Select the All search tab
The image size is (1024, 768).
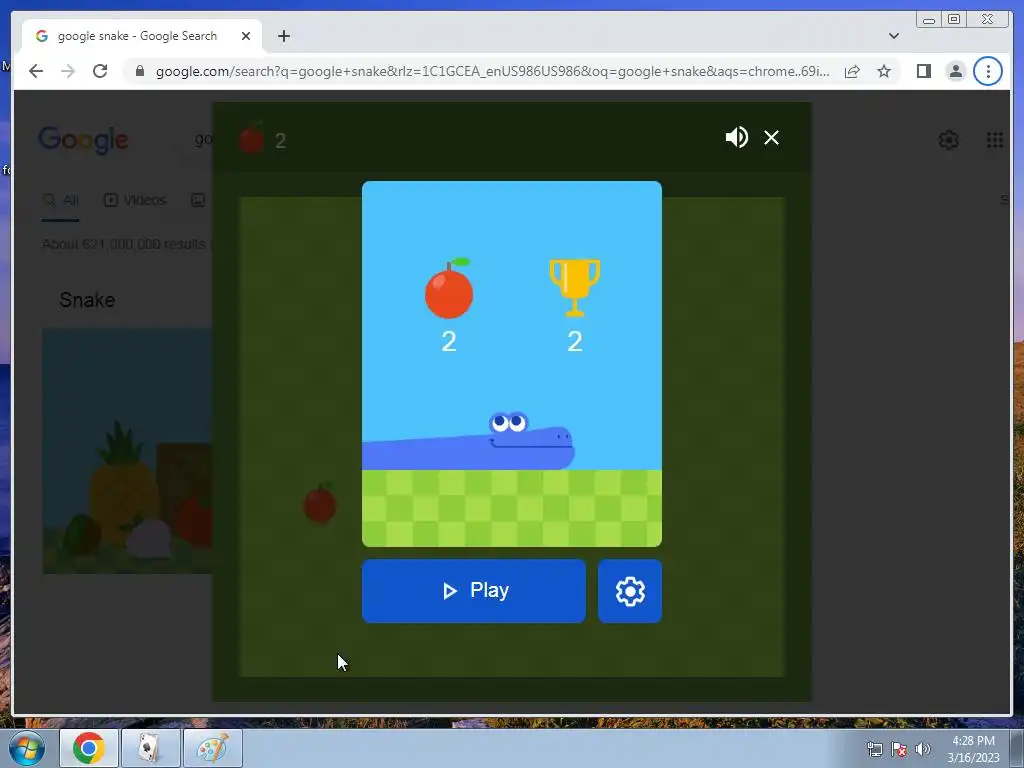(x=61, y=200)
